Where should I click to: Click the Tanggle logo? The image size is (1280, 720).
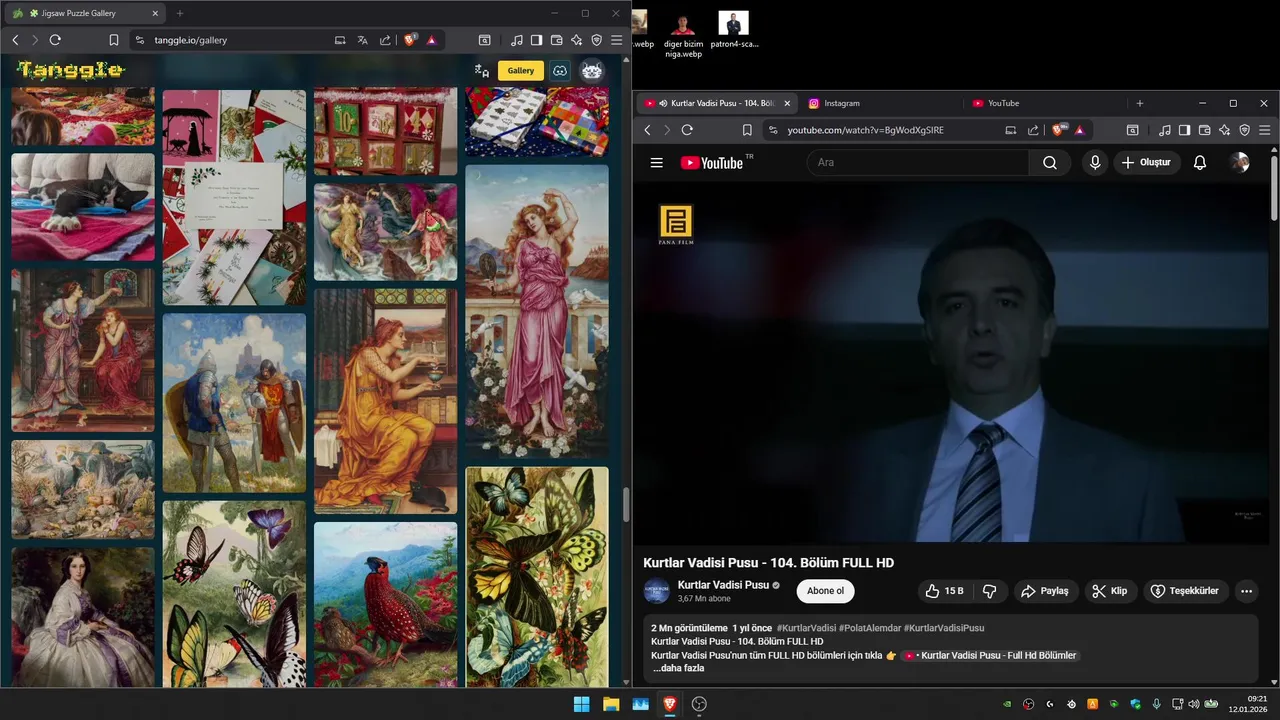tap(70, 70)
